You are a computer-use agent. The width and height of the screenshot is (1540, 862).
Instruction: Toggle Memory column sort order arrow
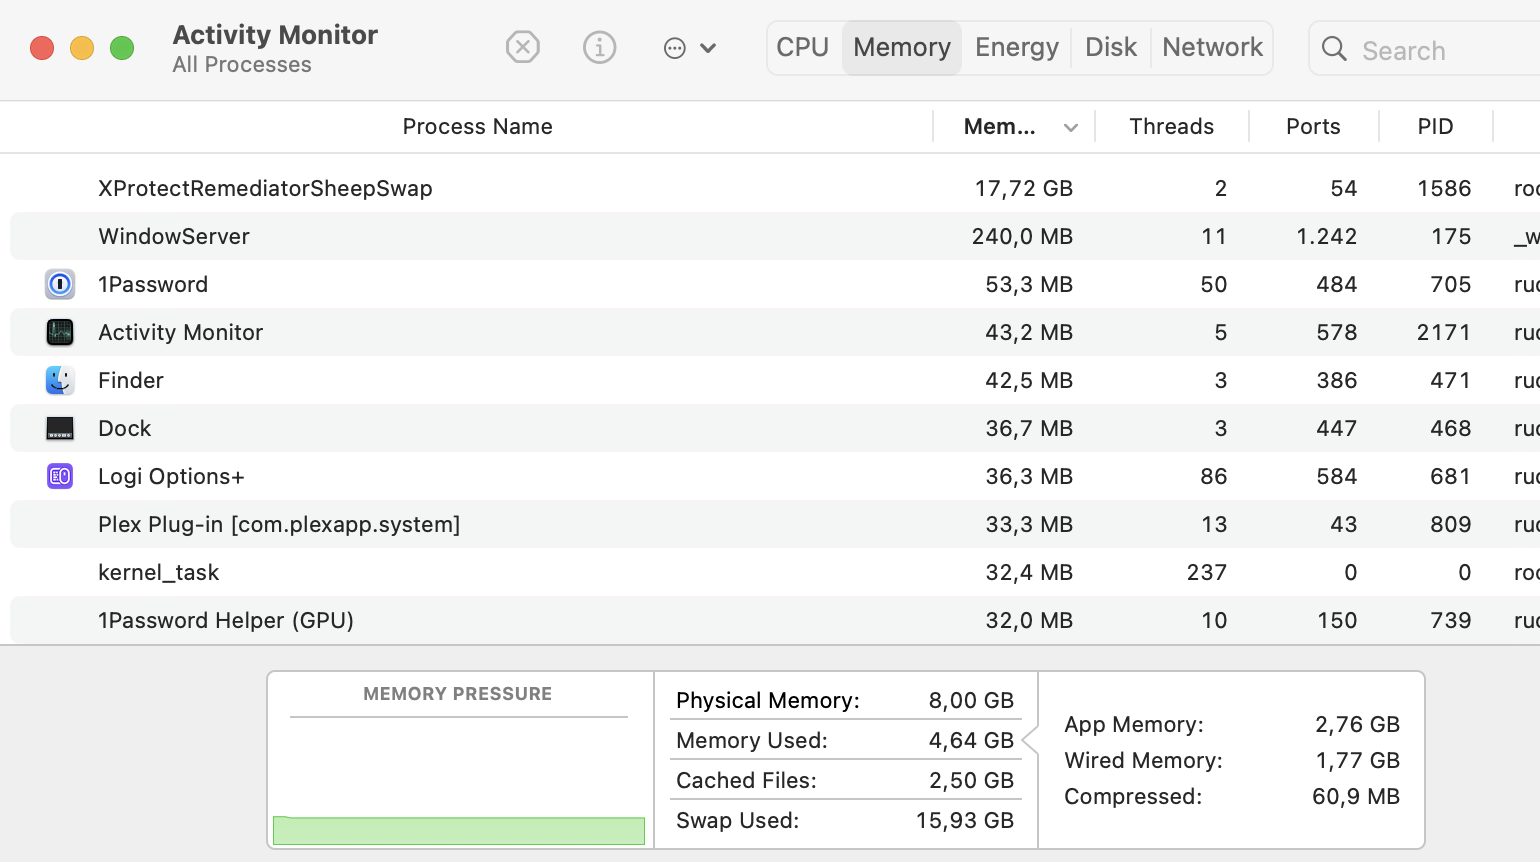1071,127
